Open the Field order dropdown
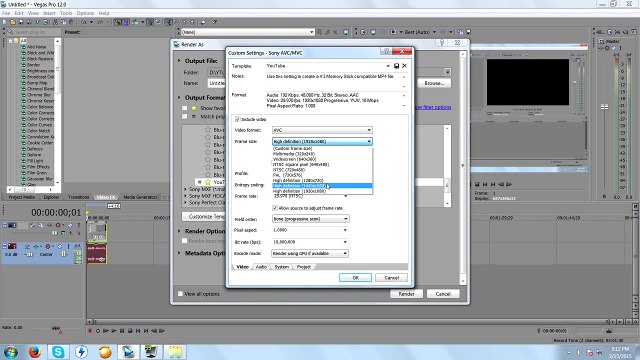The image size is (640, 360). click(310, 219)
